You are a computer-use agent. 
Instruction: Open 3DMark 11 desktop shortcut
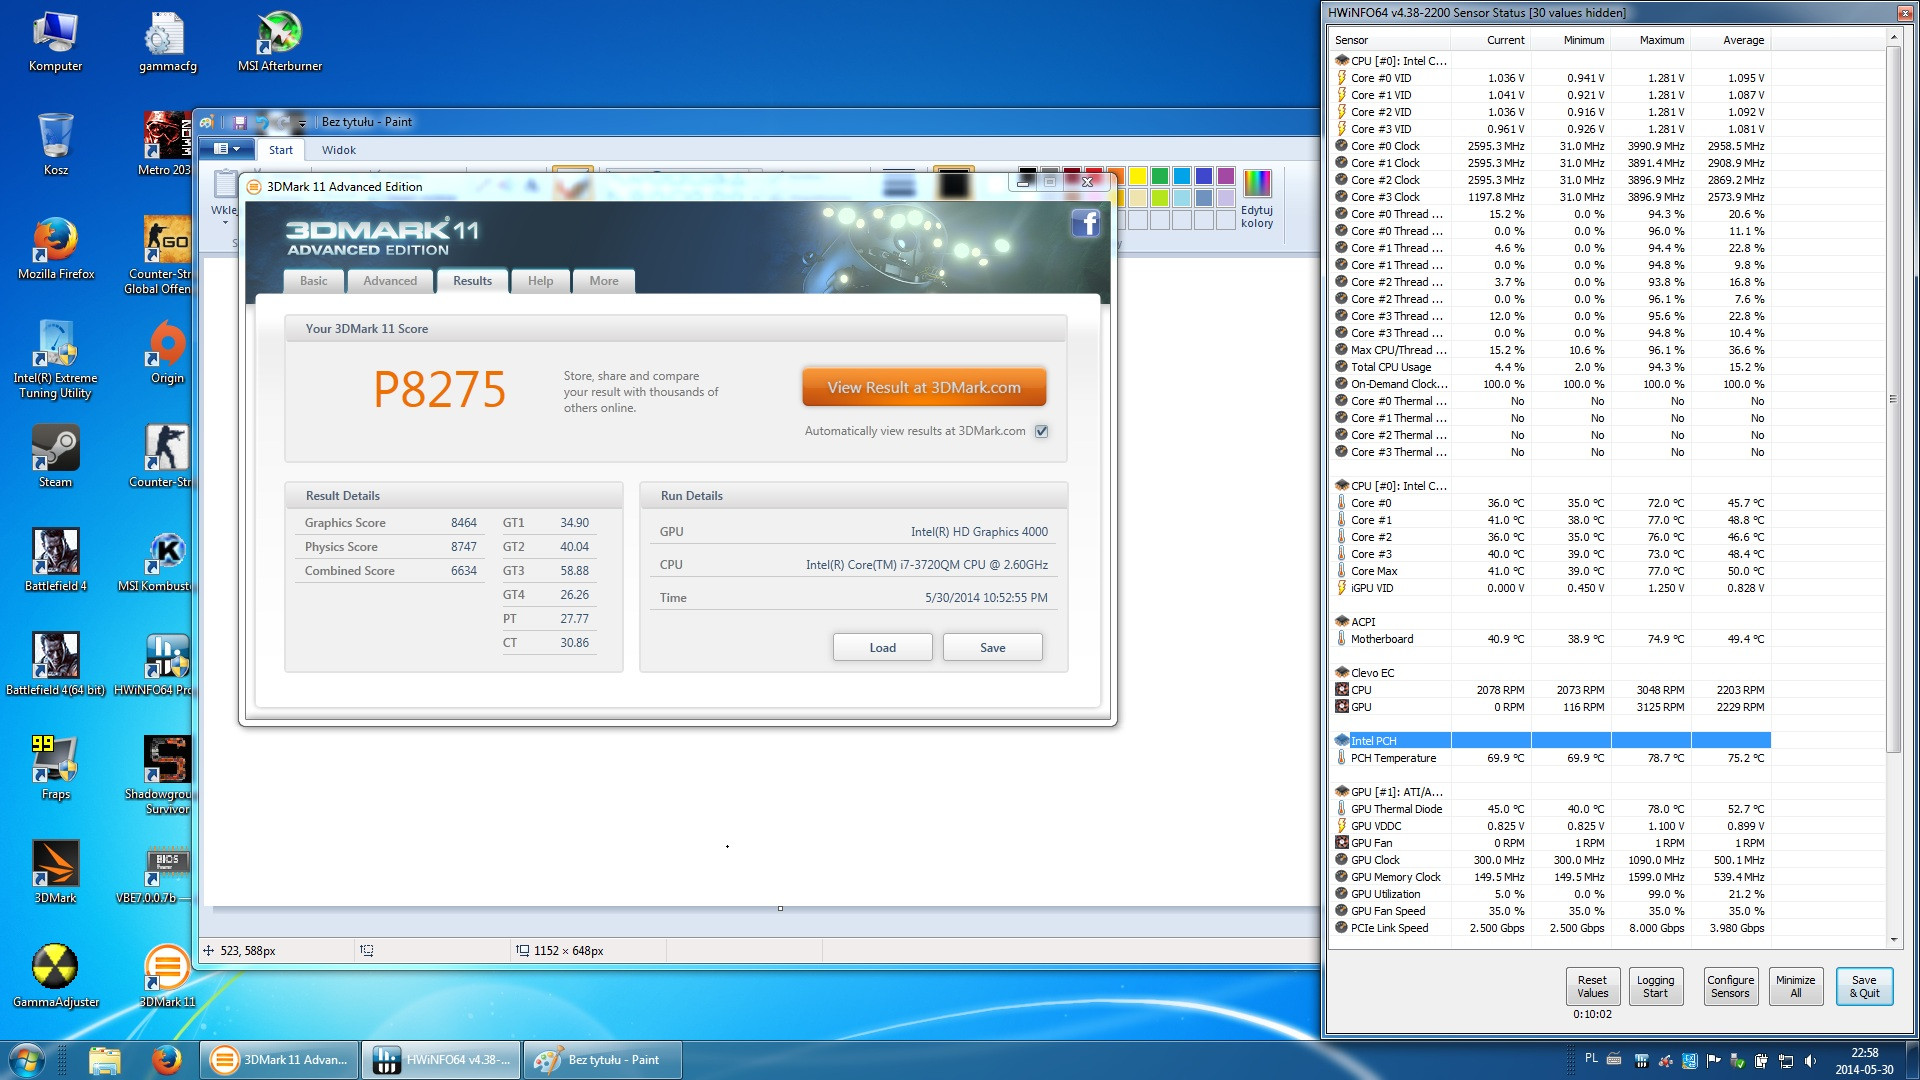[167, 977]
